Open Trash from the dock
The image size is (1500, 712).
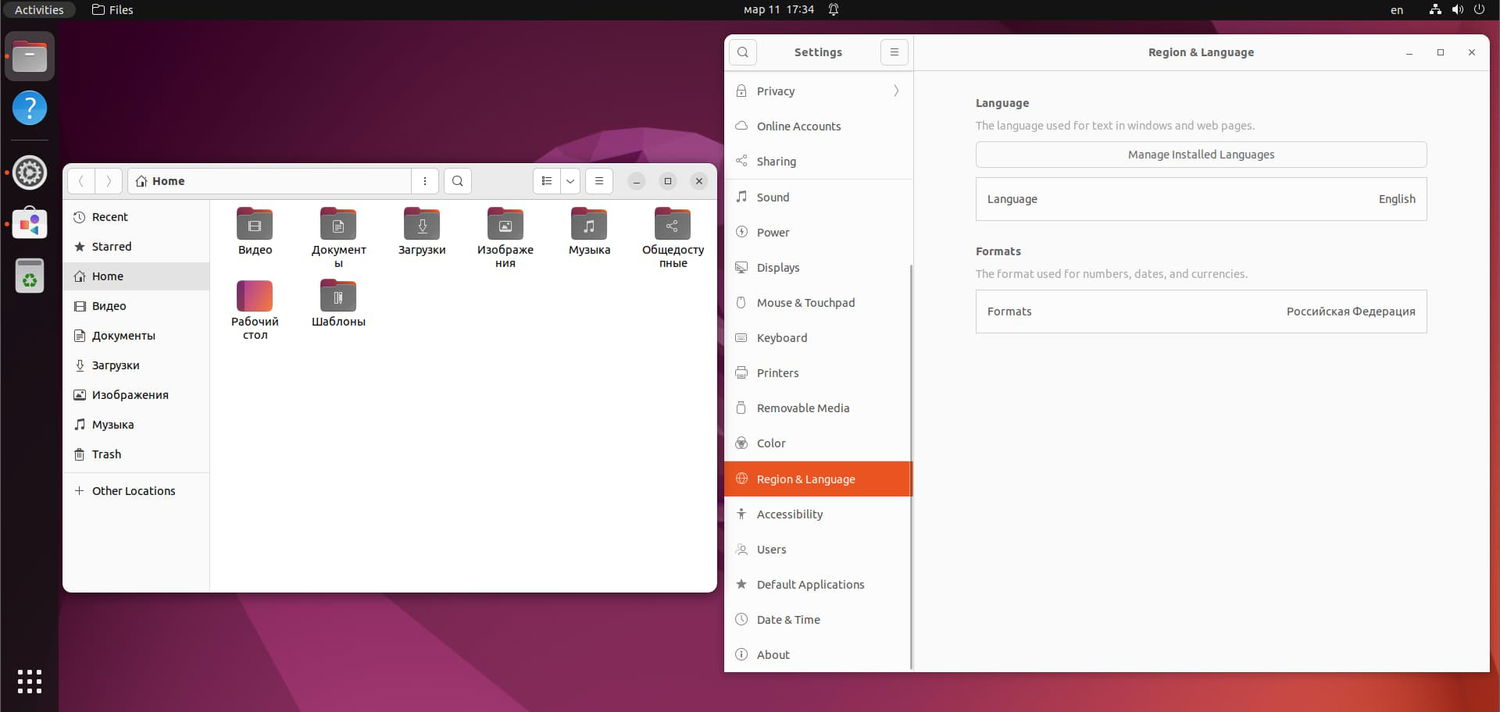29,275
